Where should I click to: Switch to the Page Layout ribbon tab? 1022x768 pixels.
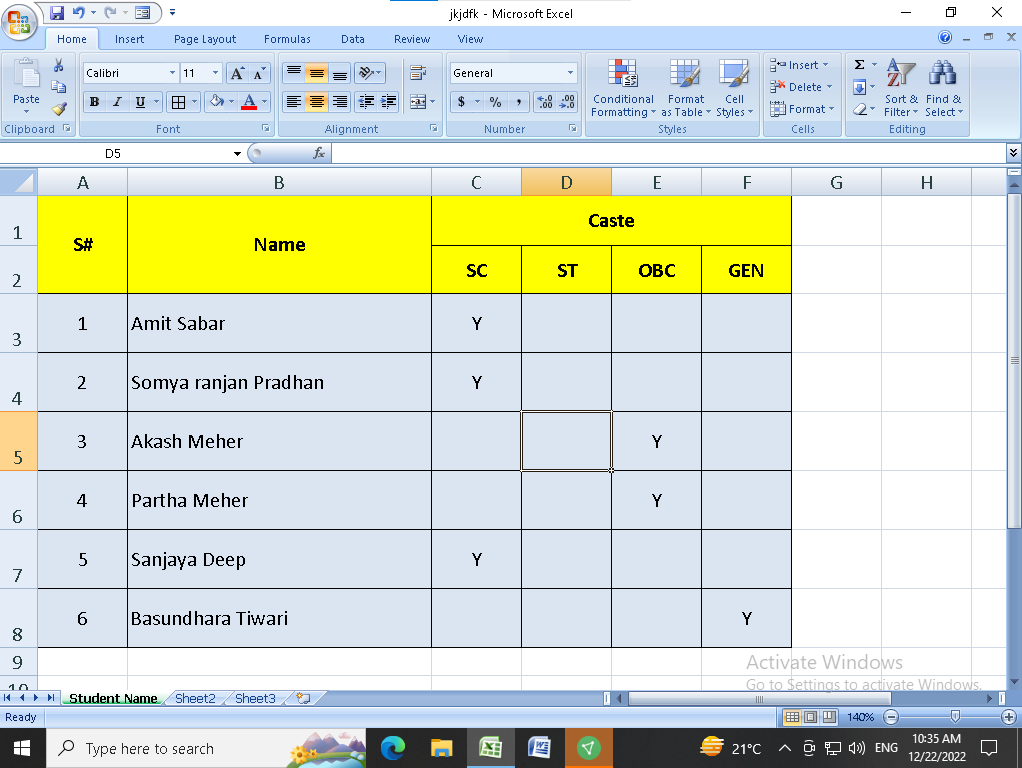(205, 39)
